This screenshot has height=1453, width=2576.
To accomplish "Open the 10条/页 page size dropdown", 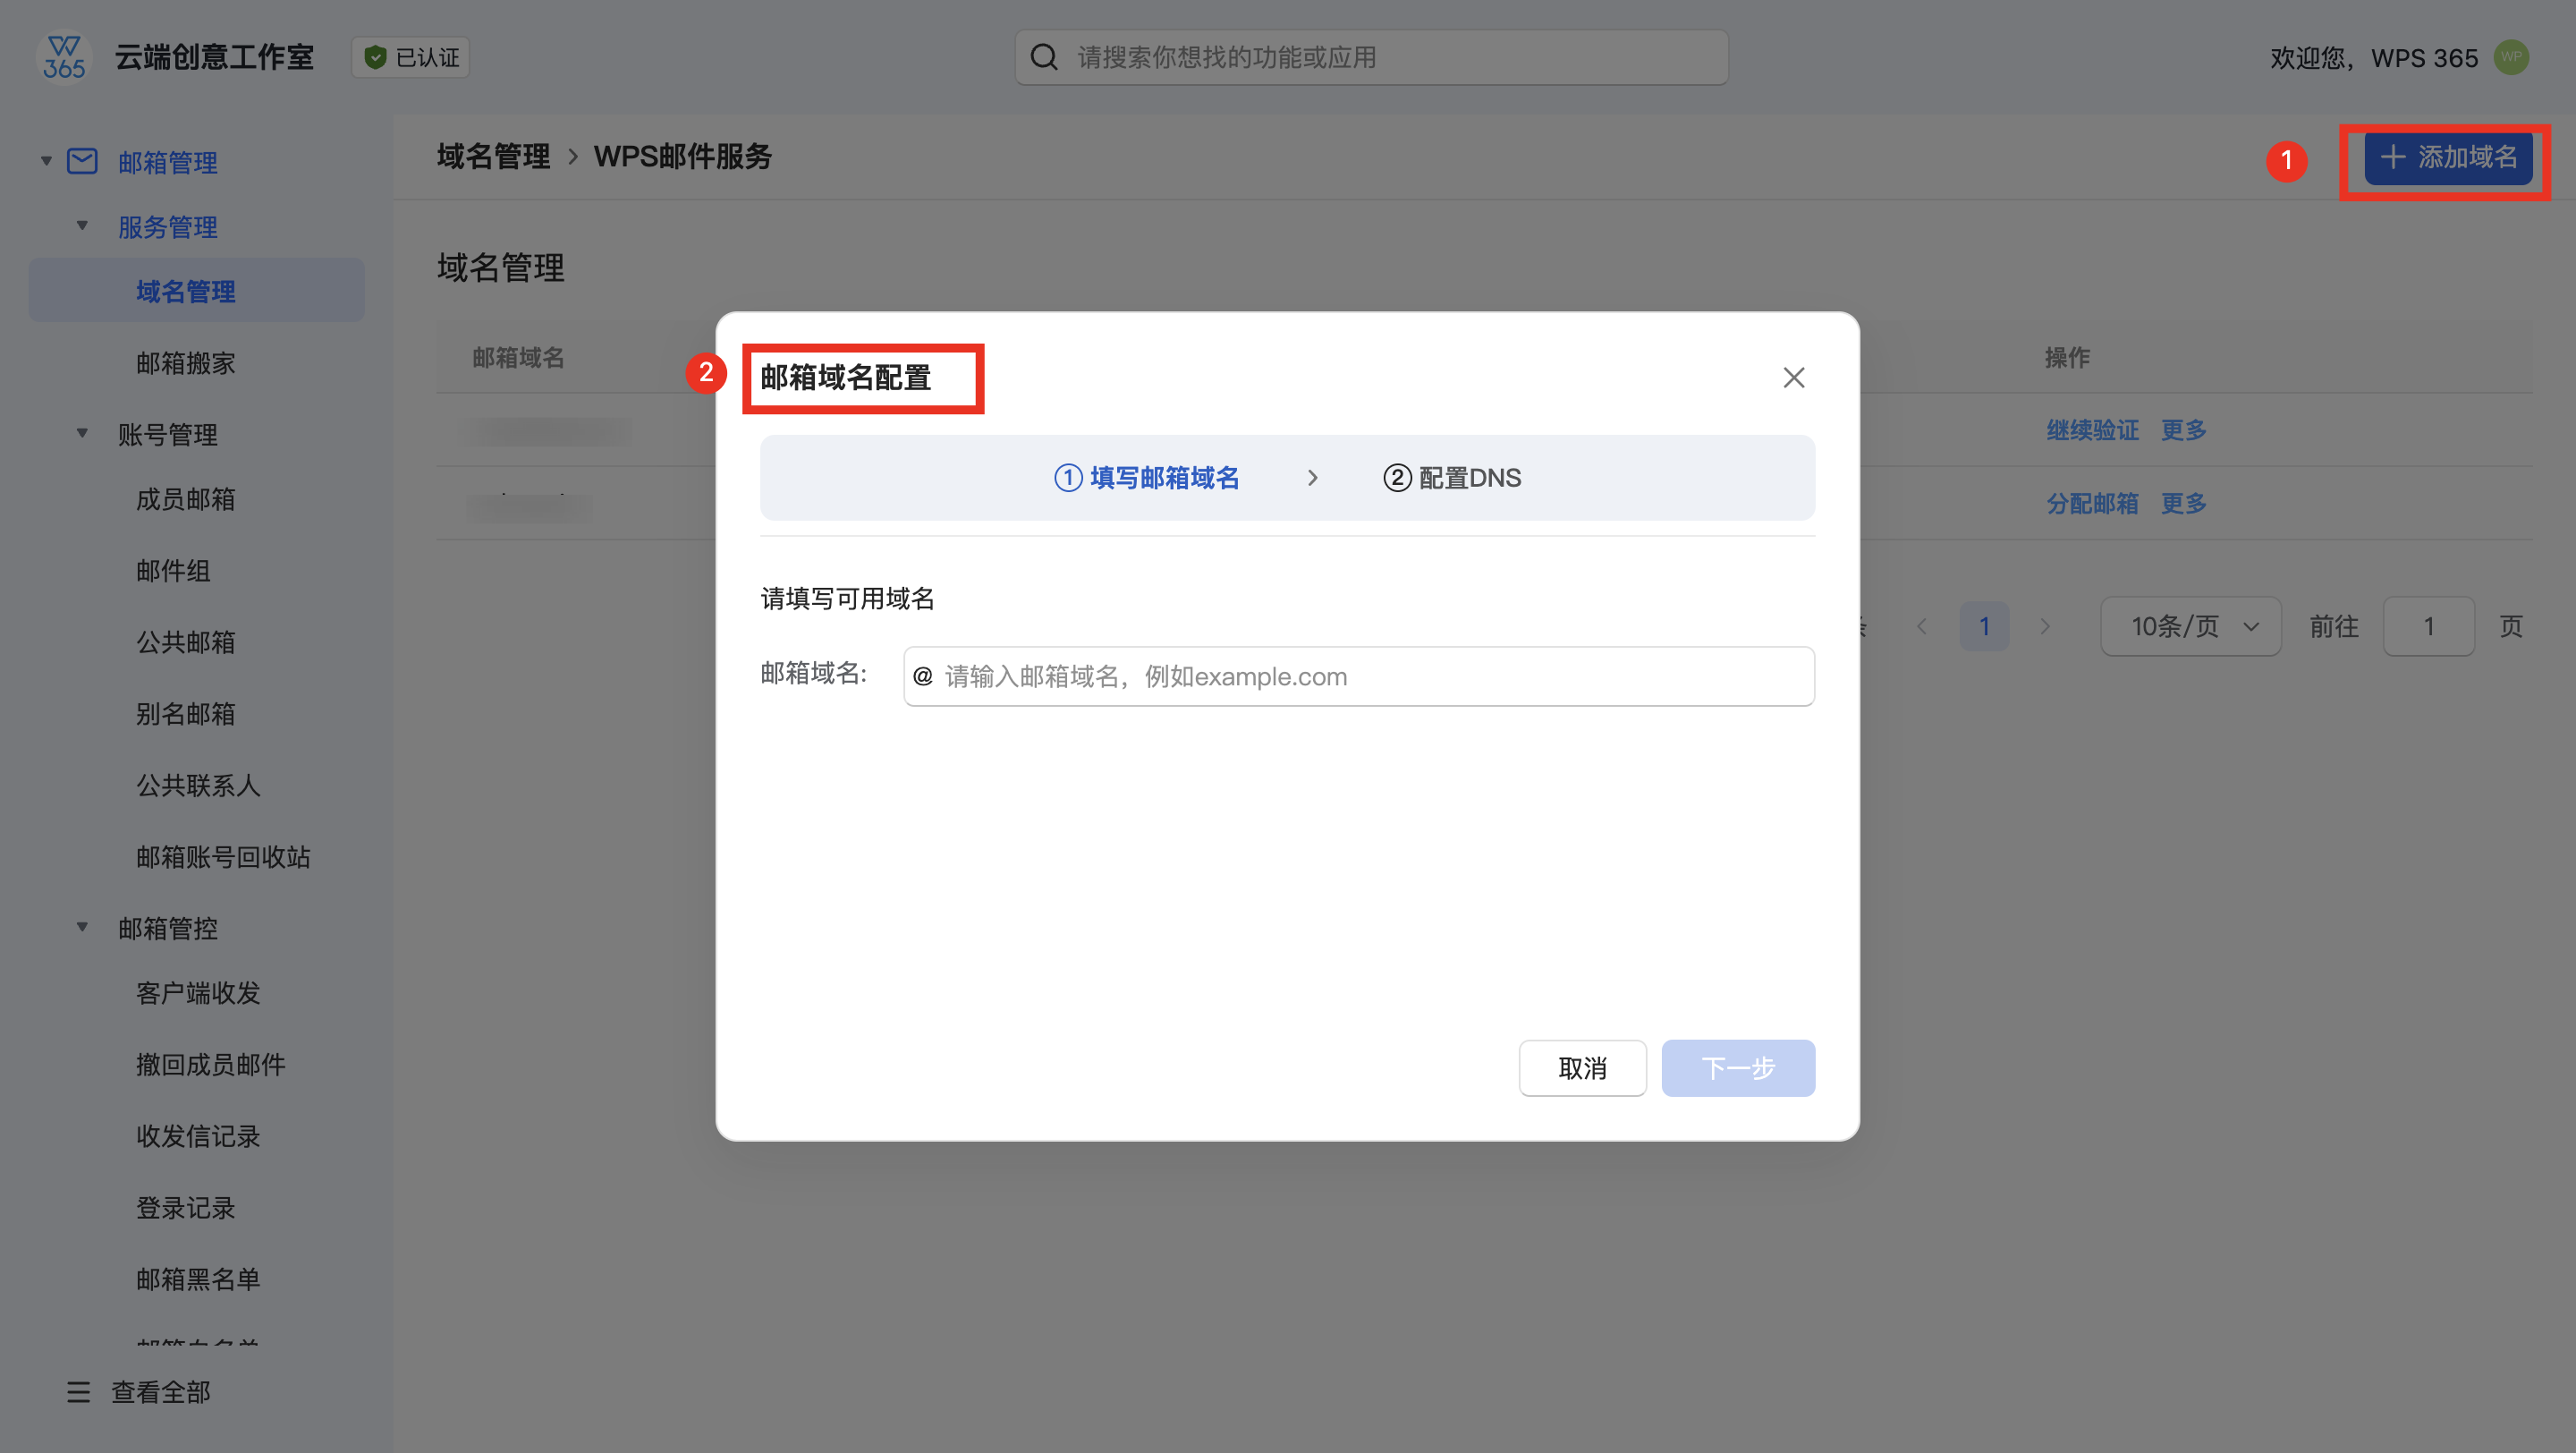I will point(2190,627).
